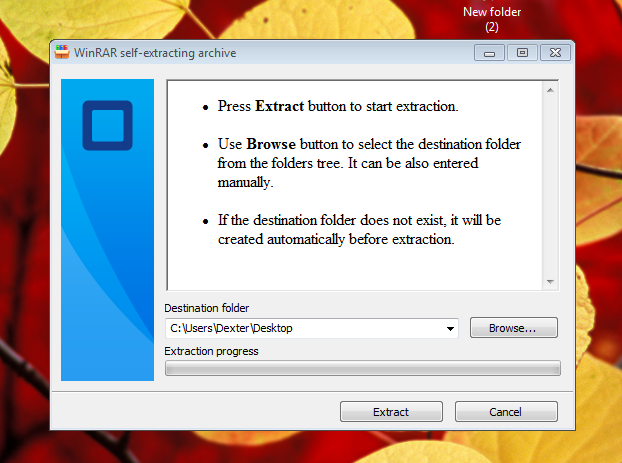The image size is (622, 463).
Task: Minimize the WinRAR self-extracting archive window
Action: coord(489,53)
